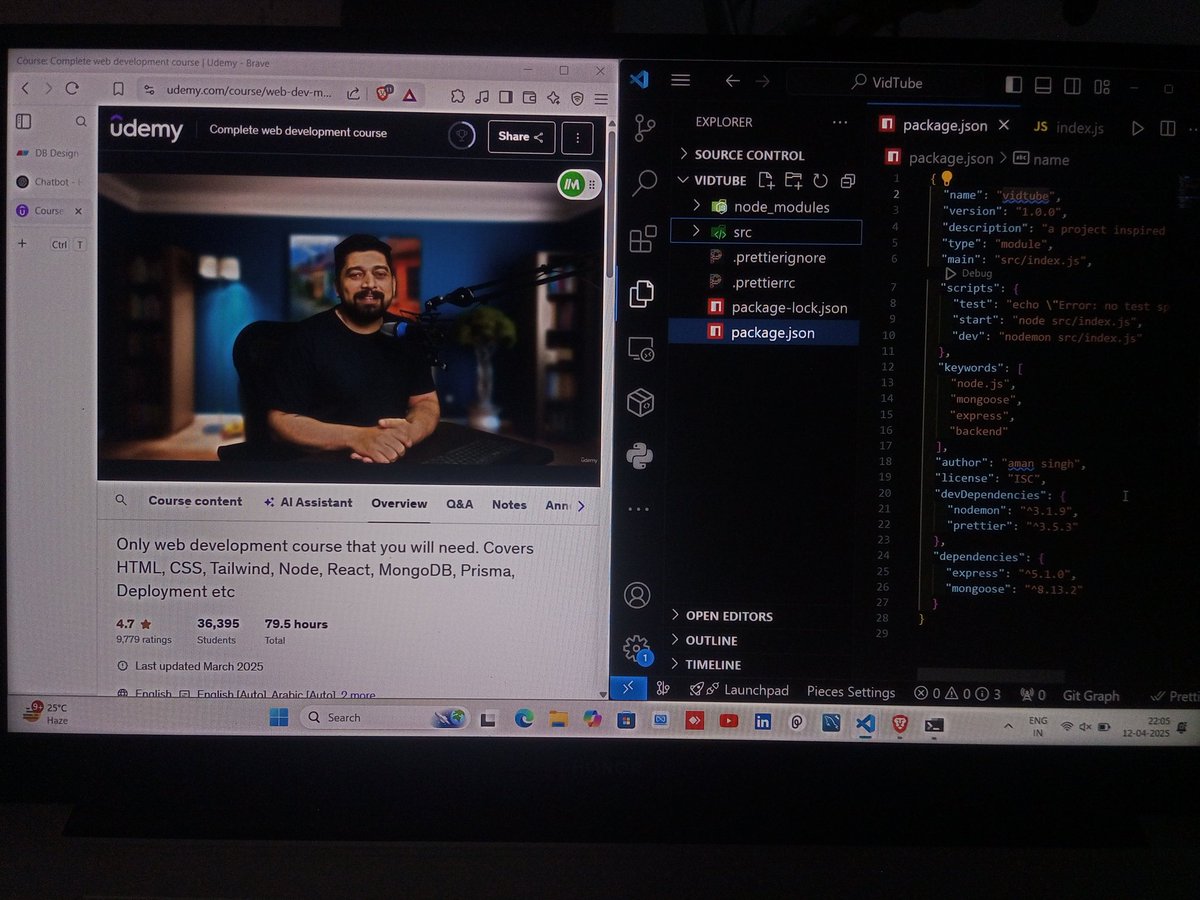Open Brave extensions puzzle icon
The width and height of the screenshot is (1200, 900).
click(x=458, y=96)
